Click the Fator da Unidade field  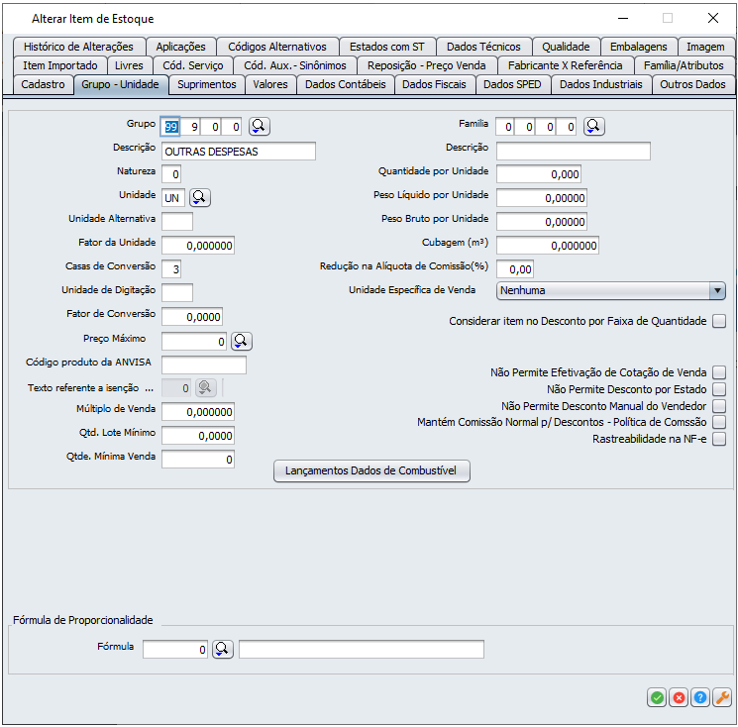coord(198,246)
